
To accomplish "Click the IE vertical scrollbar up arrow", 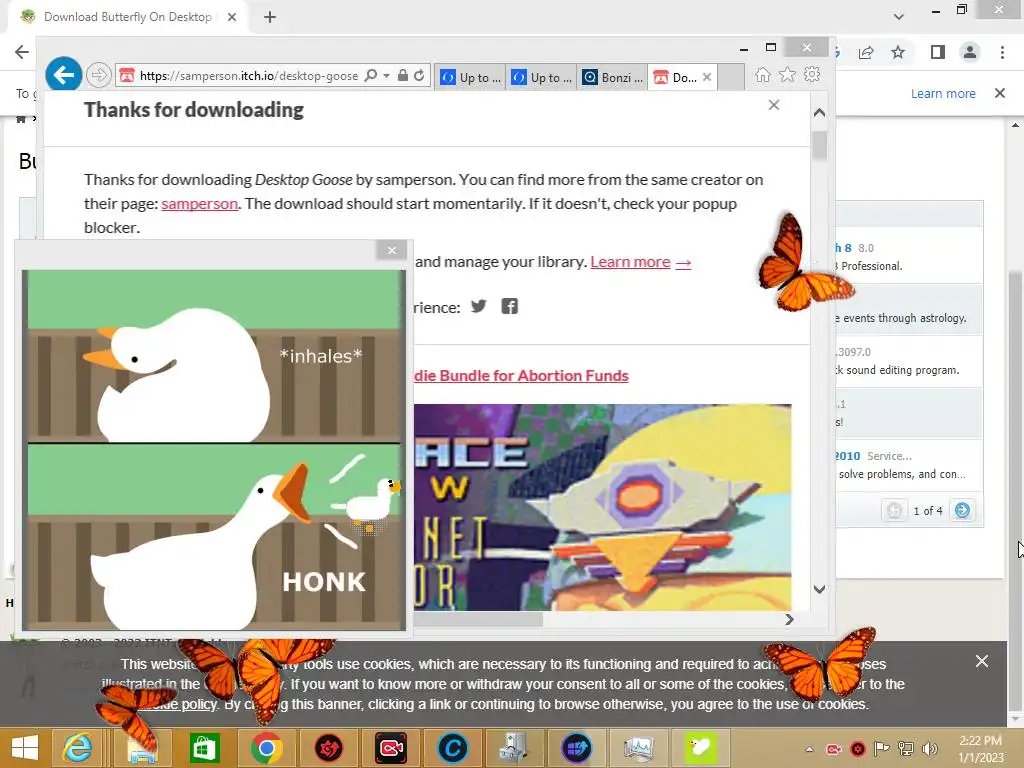I will click(x=820, y=112).
